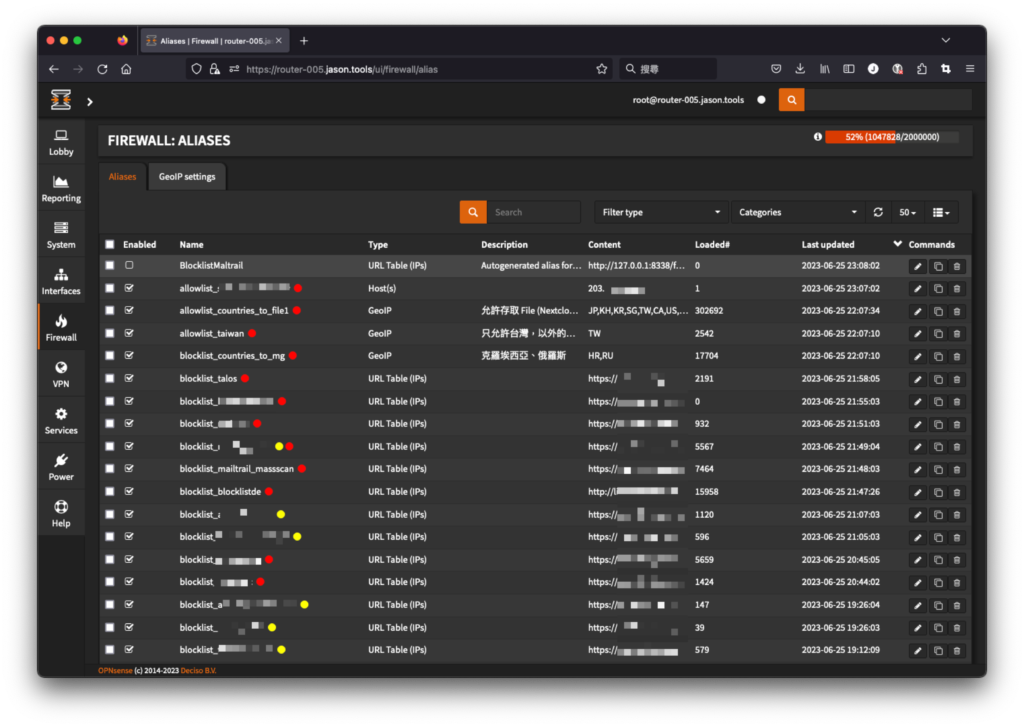This screenshot has width=1024, height=727.
Task: Open the Categories dropdown
Action: [797, 212]
